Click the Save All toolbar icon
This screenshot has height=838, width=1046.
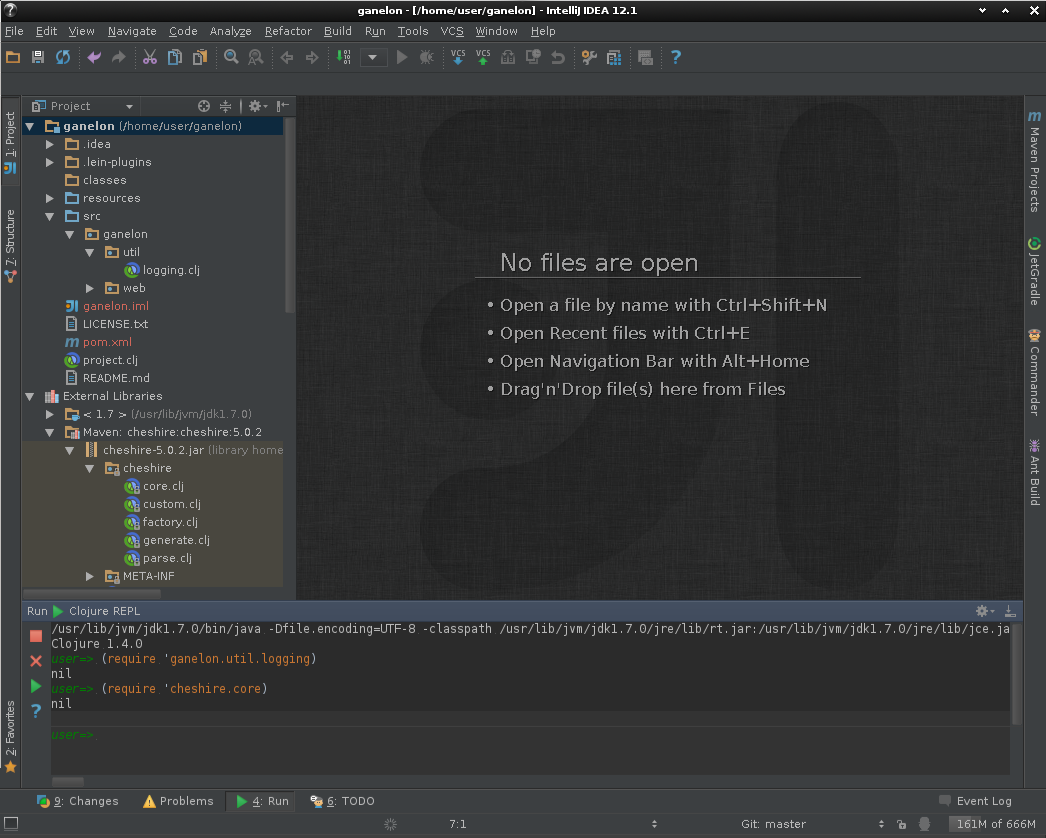[x=38, y=58]
